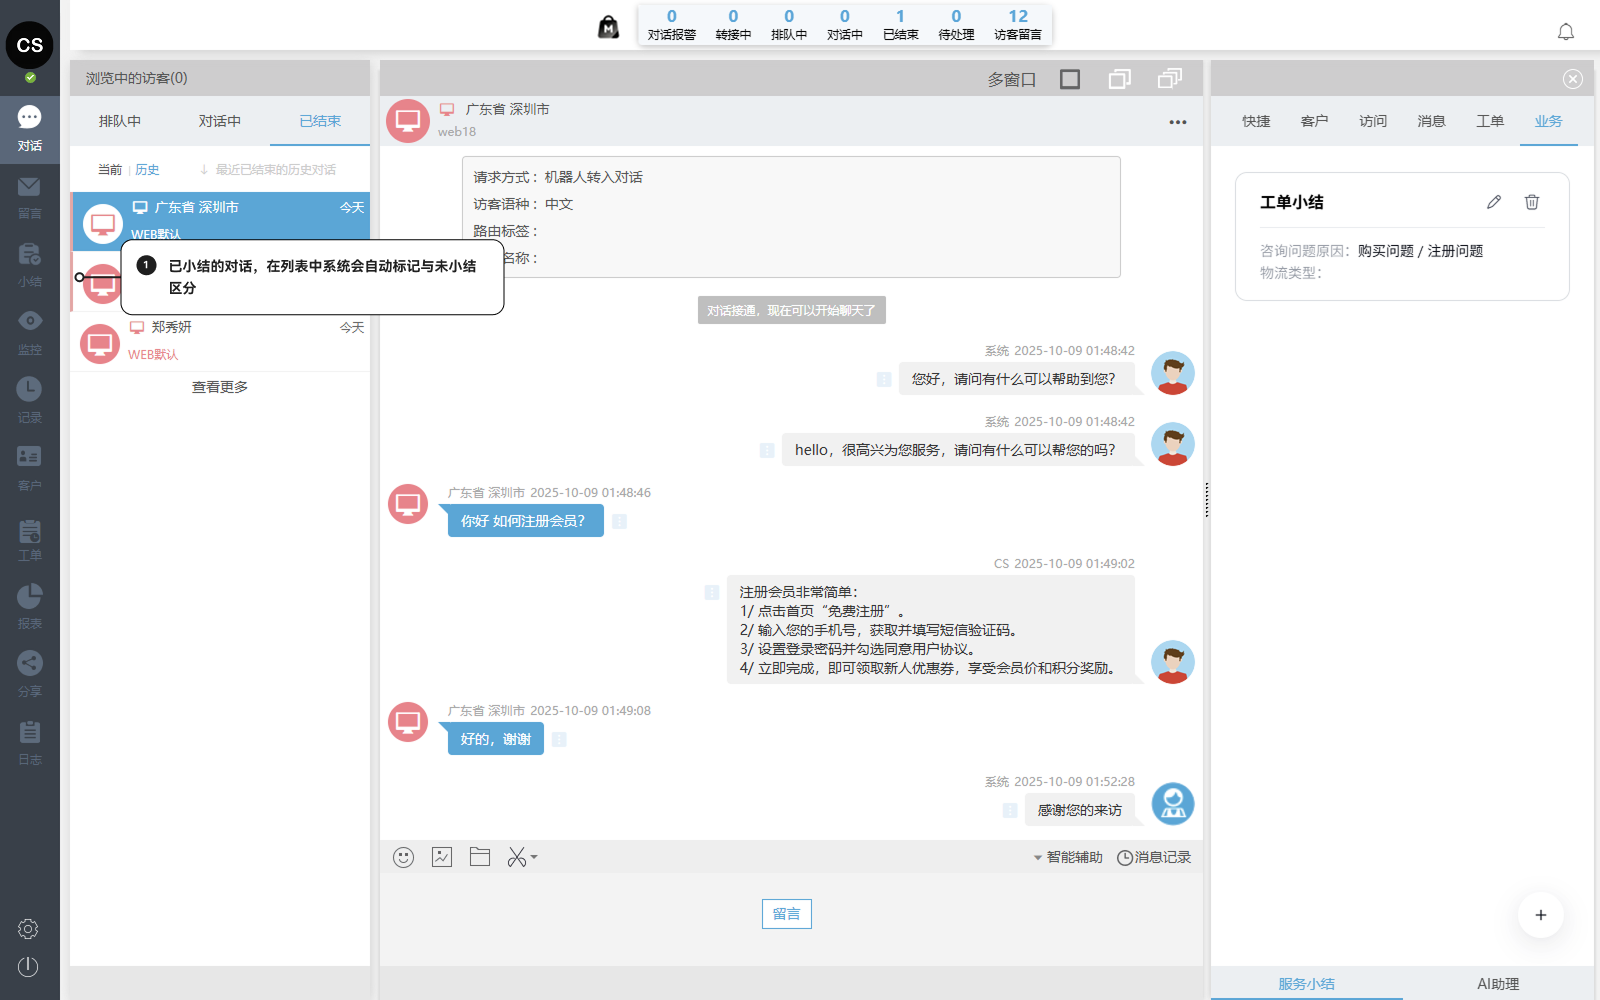
Task: Click the file folder icon in toolbar
Action: (x=480, y=857)
